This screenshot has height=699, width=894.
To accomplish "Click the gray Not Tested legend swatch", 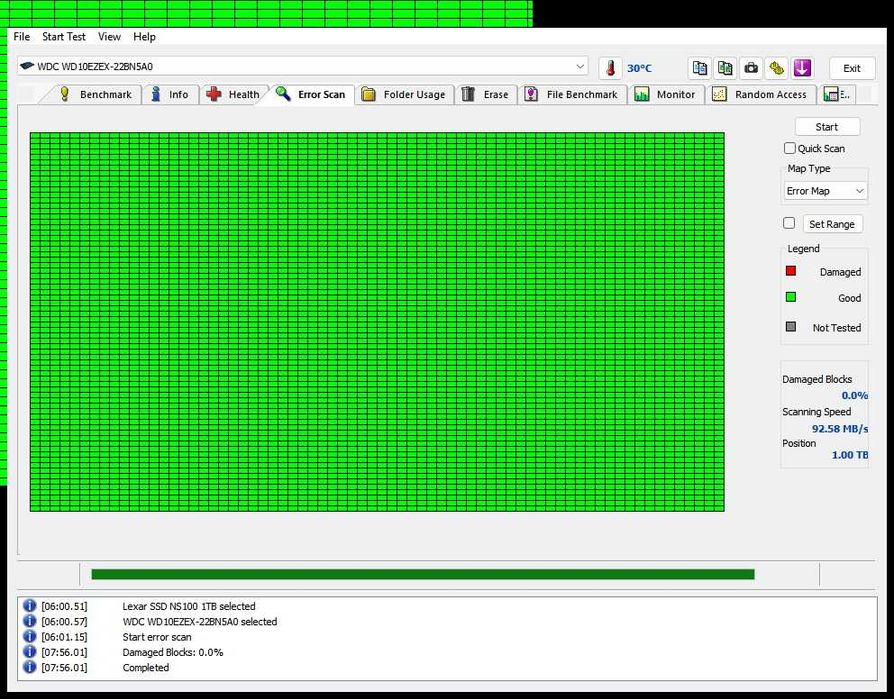I will [791, 327].
